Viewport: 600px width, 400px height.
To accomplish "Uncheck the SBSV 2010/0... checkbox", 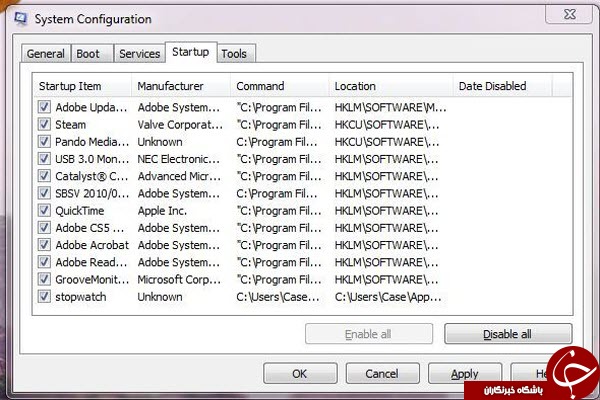I will [44, 193].
